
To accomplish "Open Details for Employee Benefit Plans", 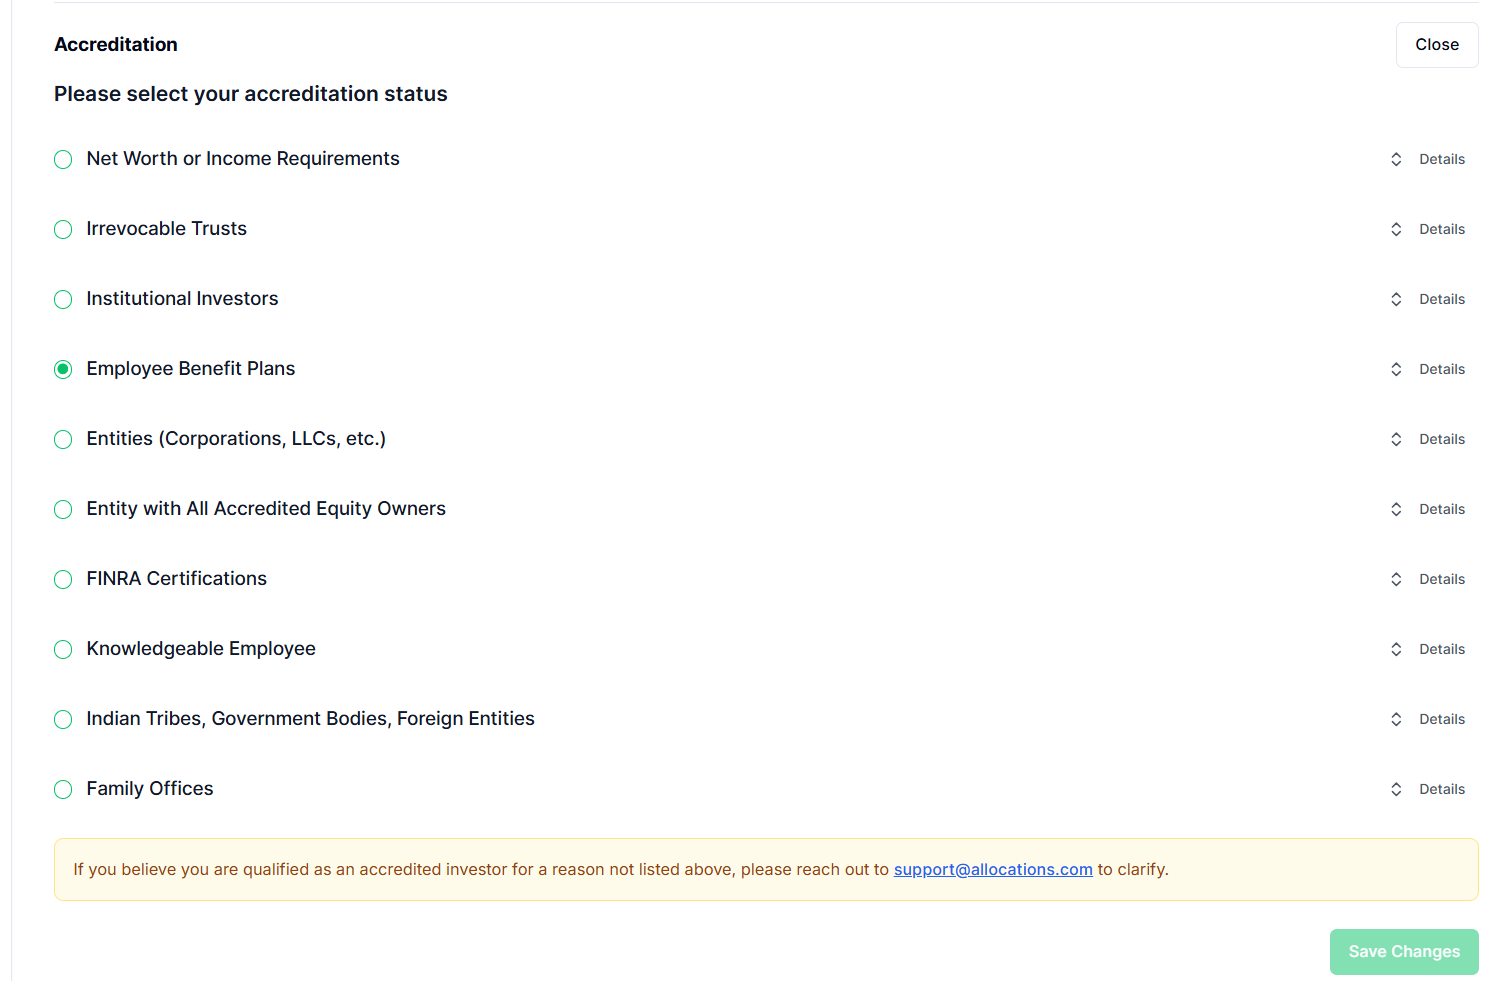I will click(1441, 370).
